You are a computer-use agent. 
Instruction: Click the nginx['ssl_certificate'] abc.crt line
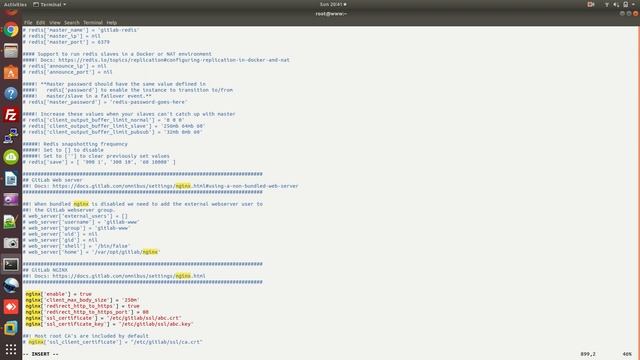click(x=103, y=318)
